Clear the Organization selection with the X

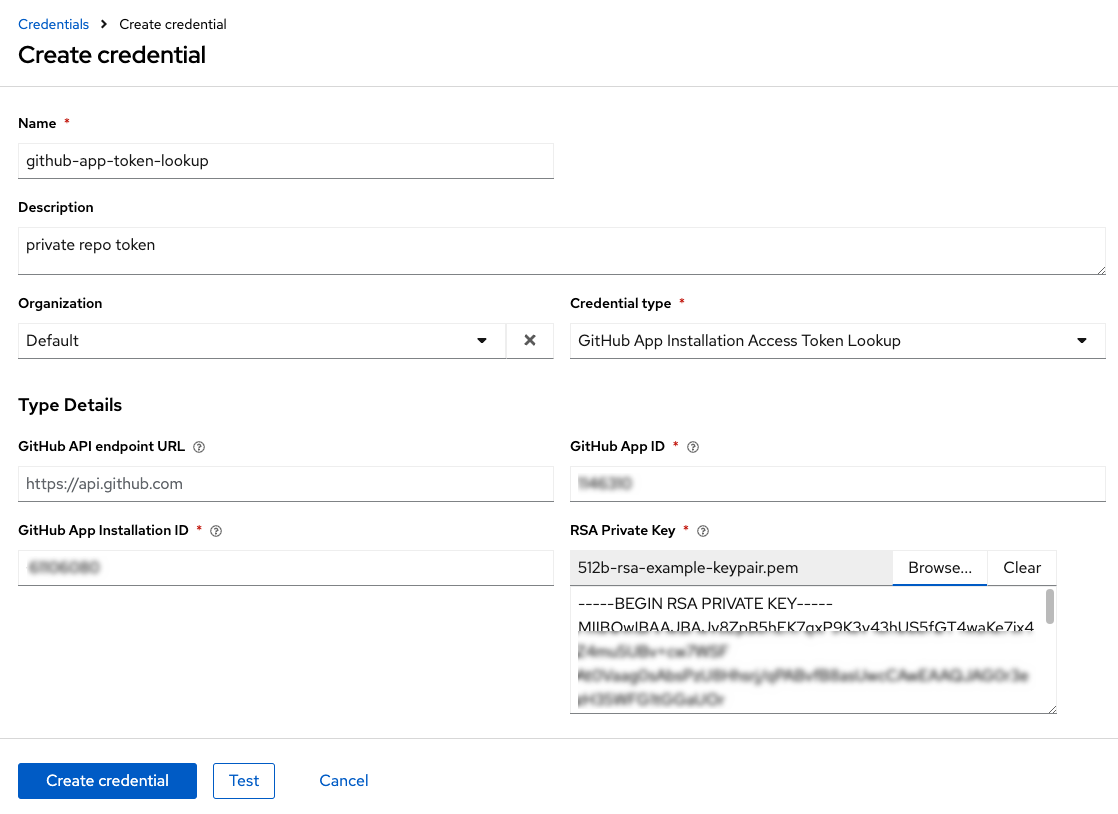530,341
